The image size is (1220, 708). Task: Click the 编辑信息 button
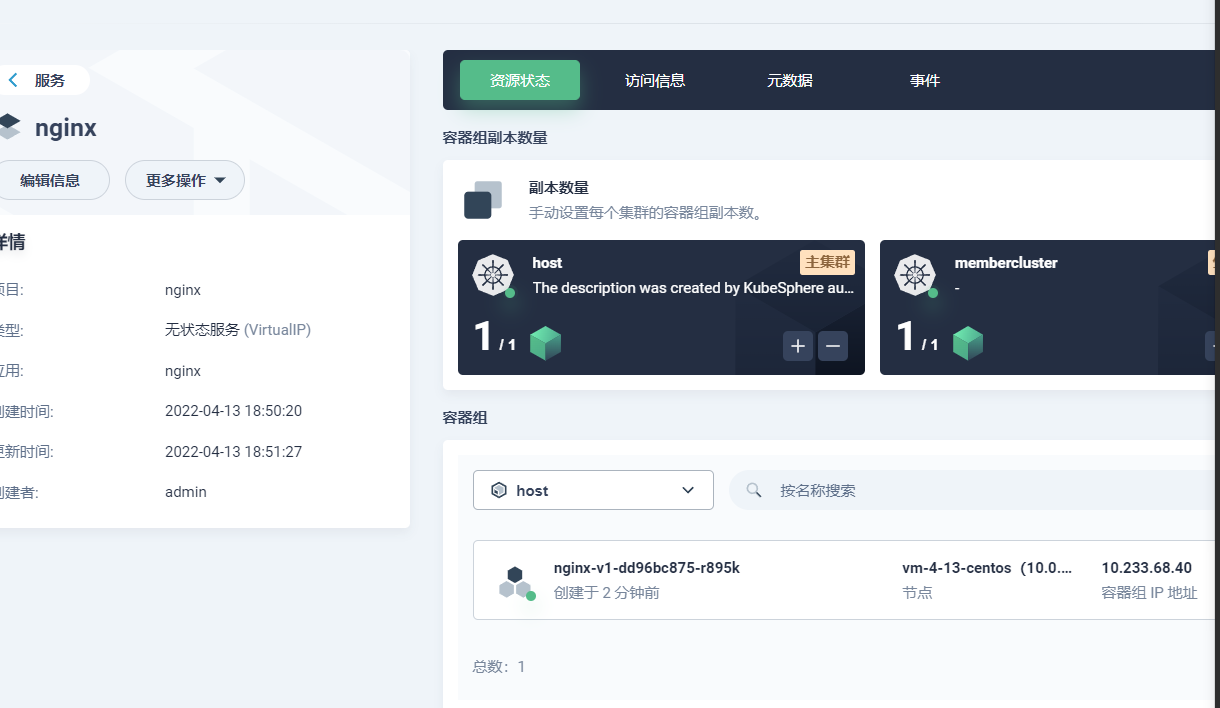click(x=52, y=180)
